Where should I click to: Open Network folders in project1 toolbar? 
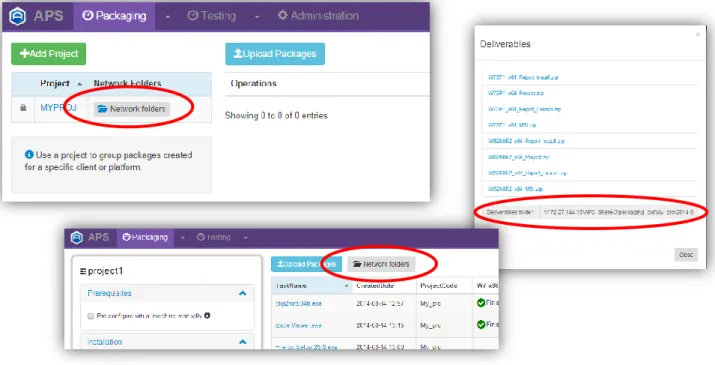[x=382, y=264]
